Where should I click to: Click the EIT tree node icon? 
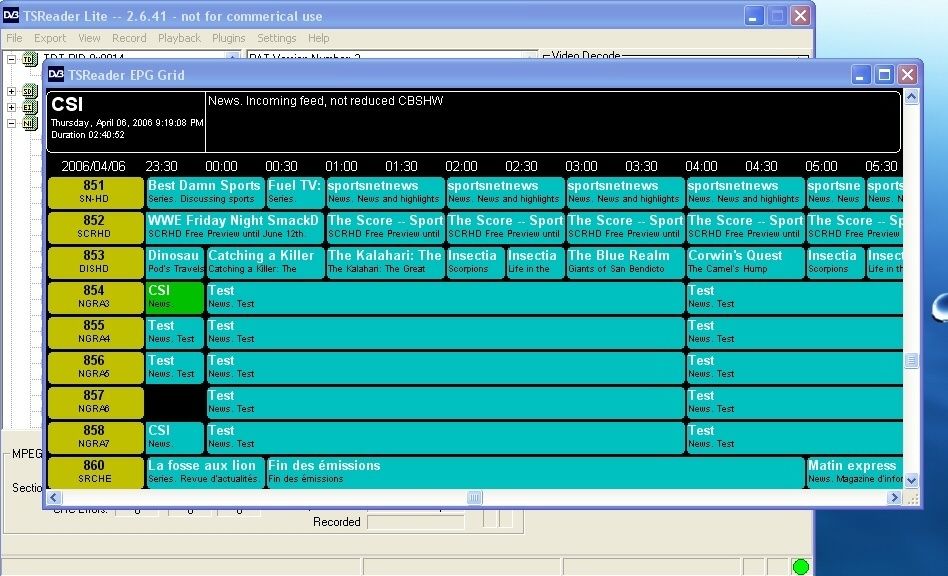pyautogui.click(x=30, y=107)
